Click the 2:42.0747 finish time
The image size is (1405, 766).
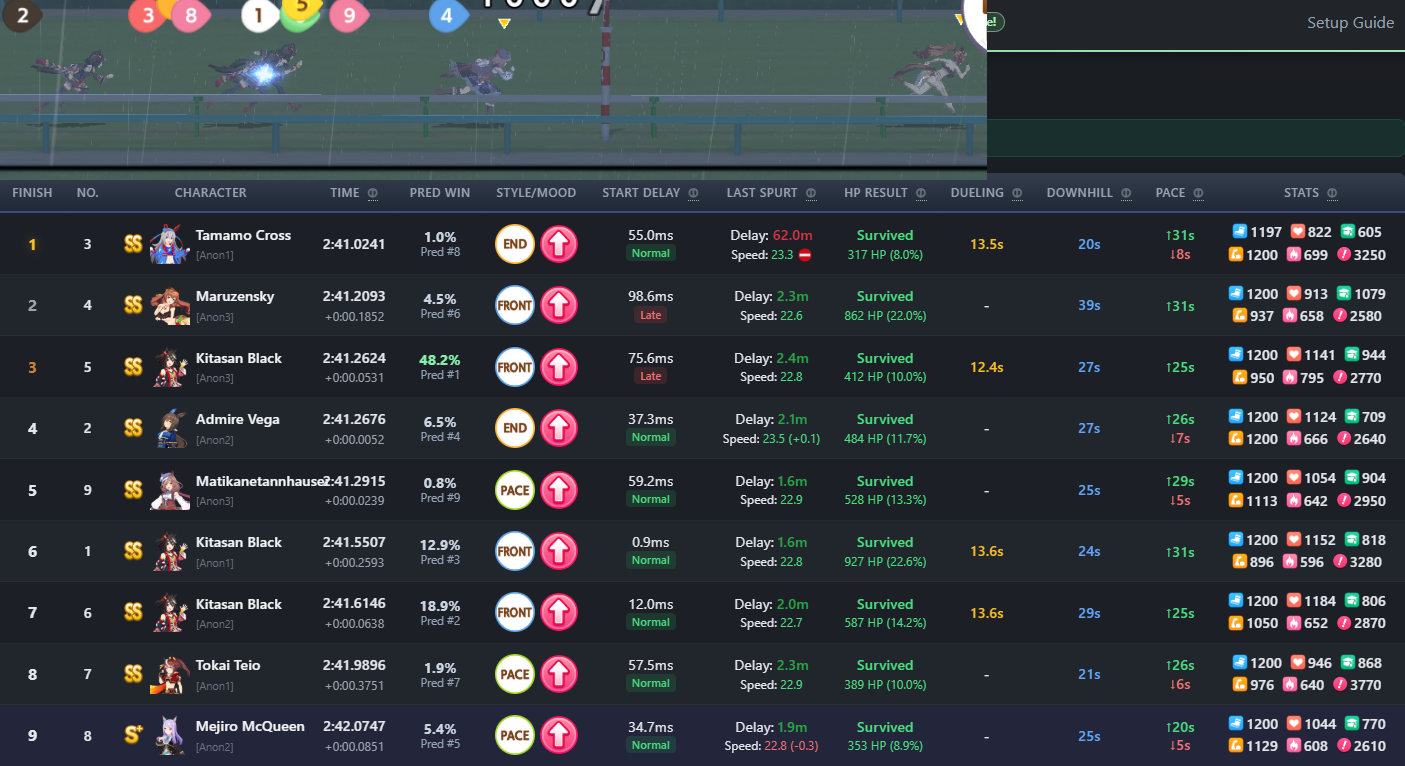tap(354, 727)
